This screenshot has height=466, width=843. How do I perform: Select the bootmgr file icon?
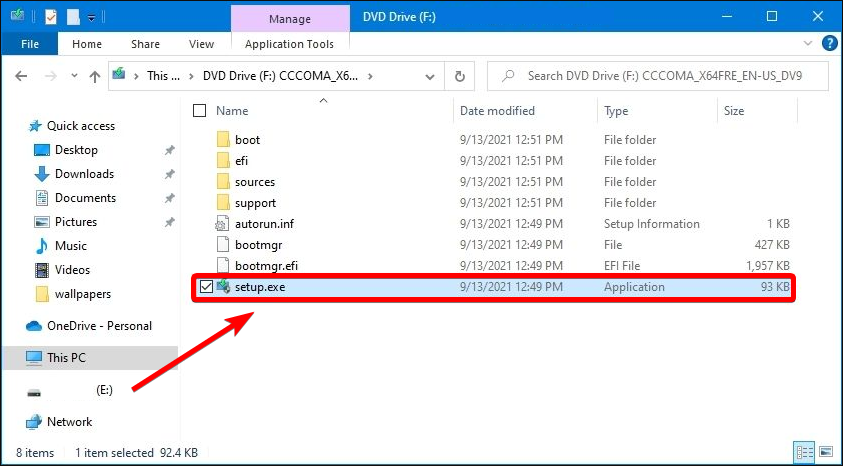click(x=223, y=245)
